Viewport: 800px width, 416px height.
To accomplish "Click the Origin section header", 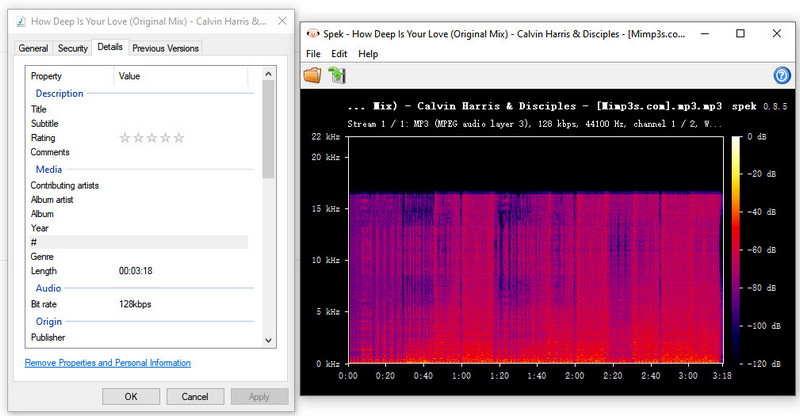I will [48, 322].
